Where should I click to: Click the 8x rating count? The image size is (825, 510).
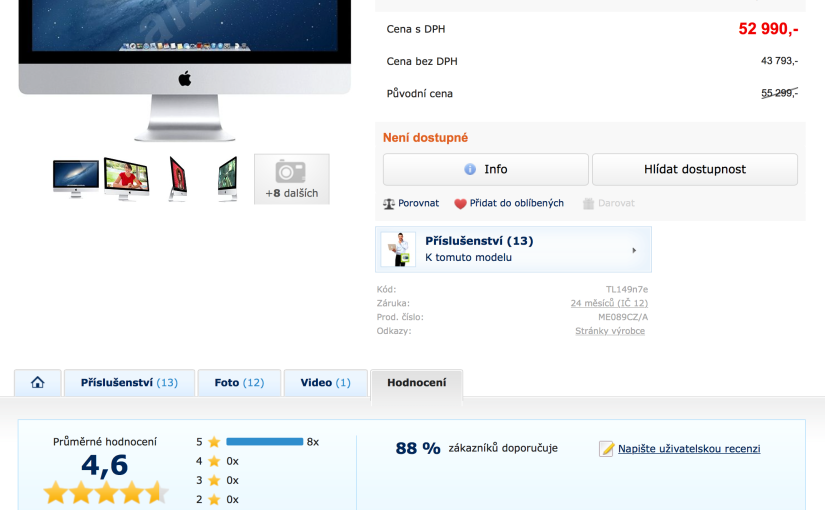(313, 442)
